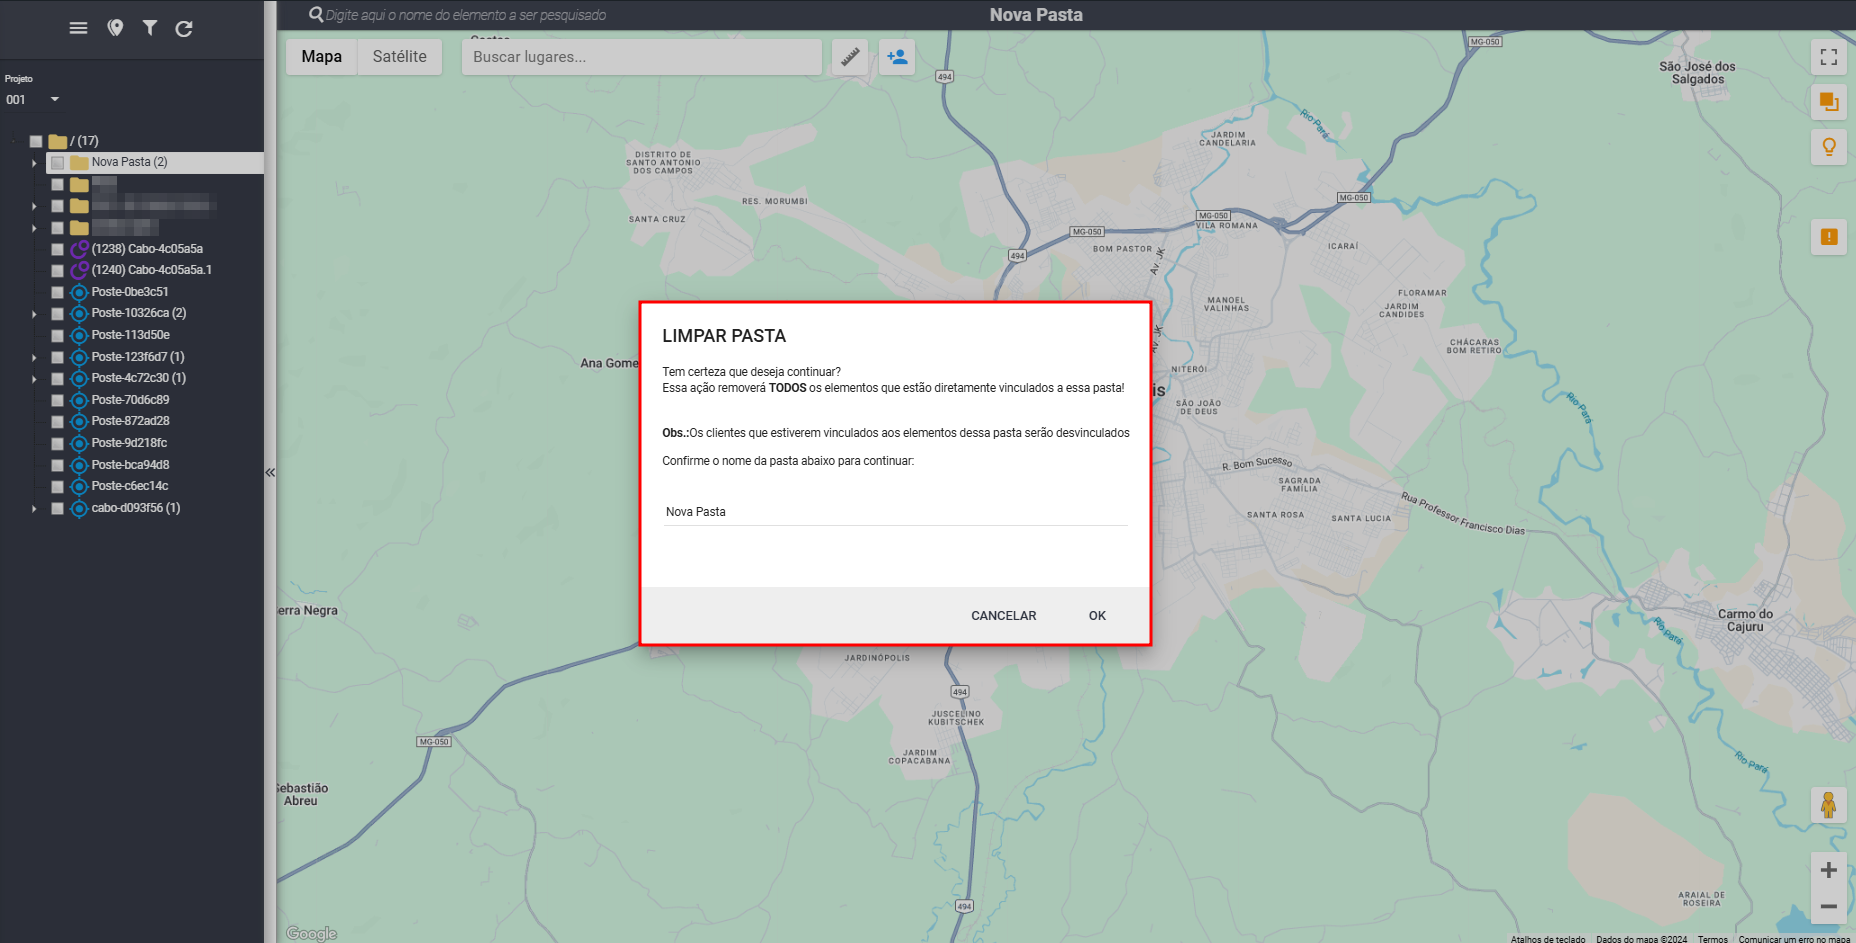Check the Poste-4c72c30 checkbox
1856x943 pixels.
(x=58, y=378)
